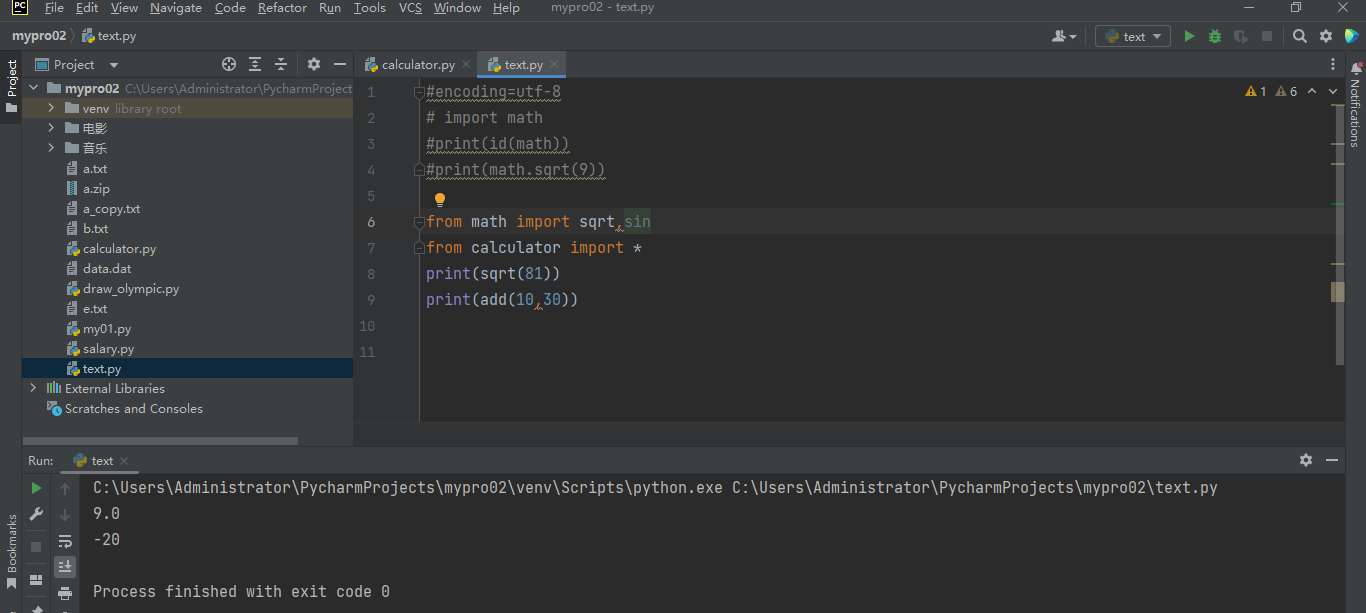This screenshot has width=1366, height=613.
Task: Select data.dat in project tree
Action: point(106,268)
